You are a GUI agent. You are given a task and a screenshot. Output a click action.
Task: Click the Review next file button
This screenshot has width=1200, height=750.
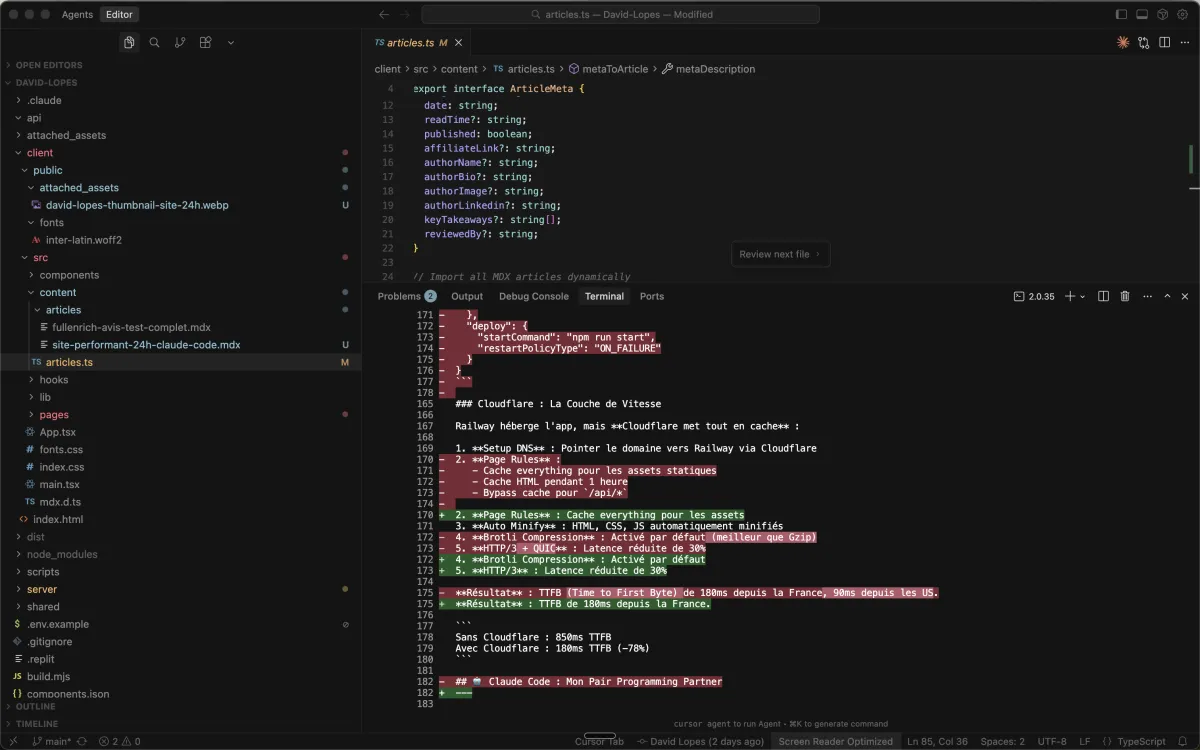coord(780,254)
